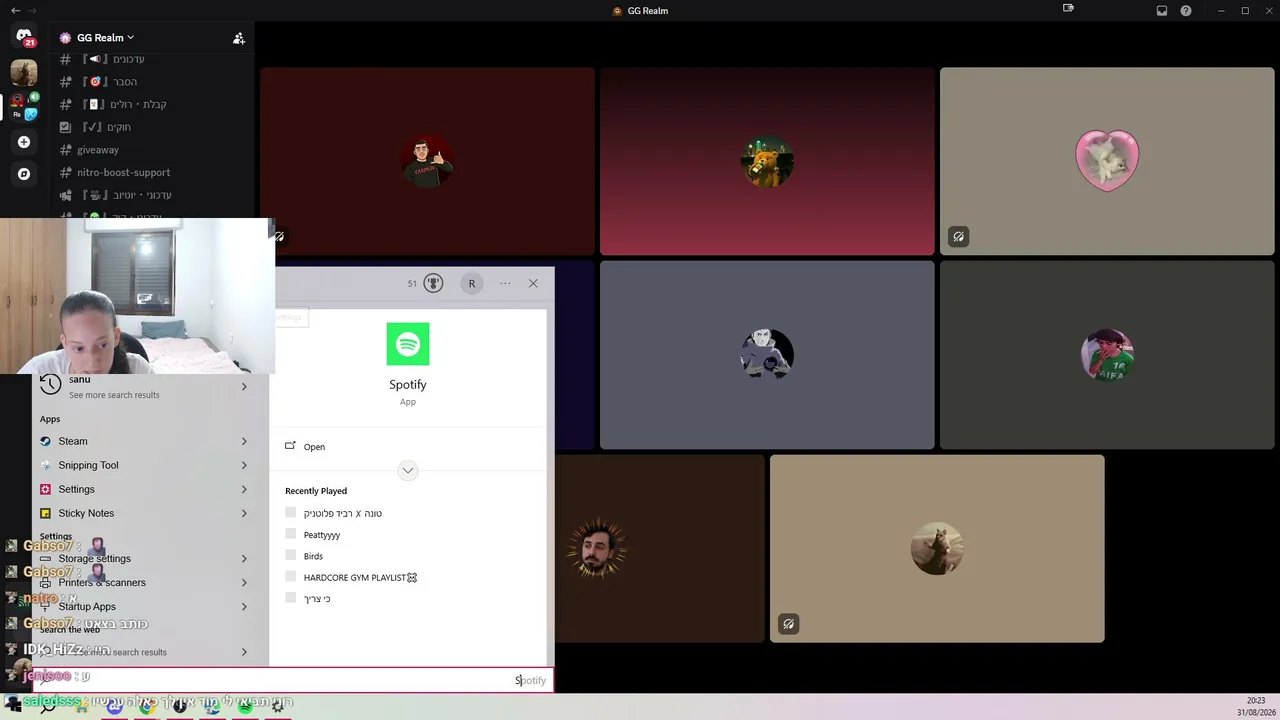
Task: Click the invite people icon beside GG Realm
Action: pyautogui.click(x=238, y=38)
